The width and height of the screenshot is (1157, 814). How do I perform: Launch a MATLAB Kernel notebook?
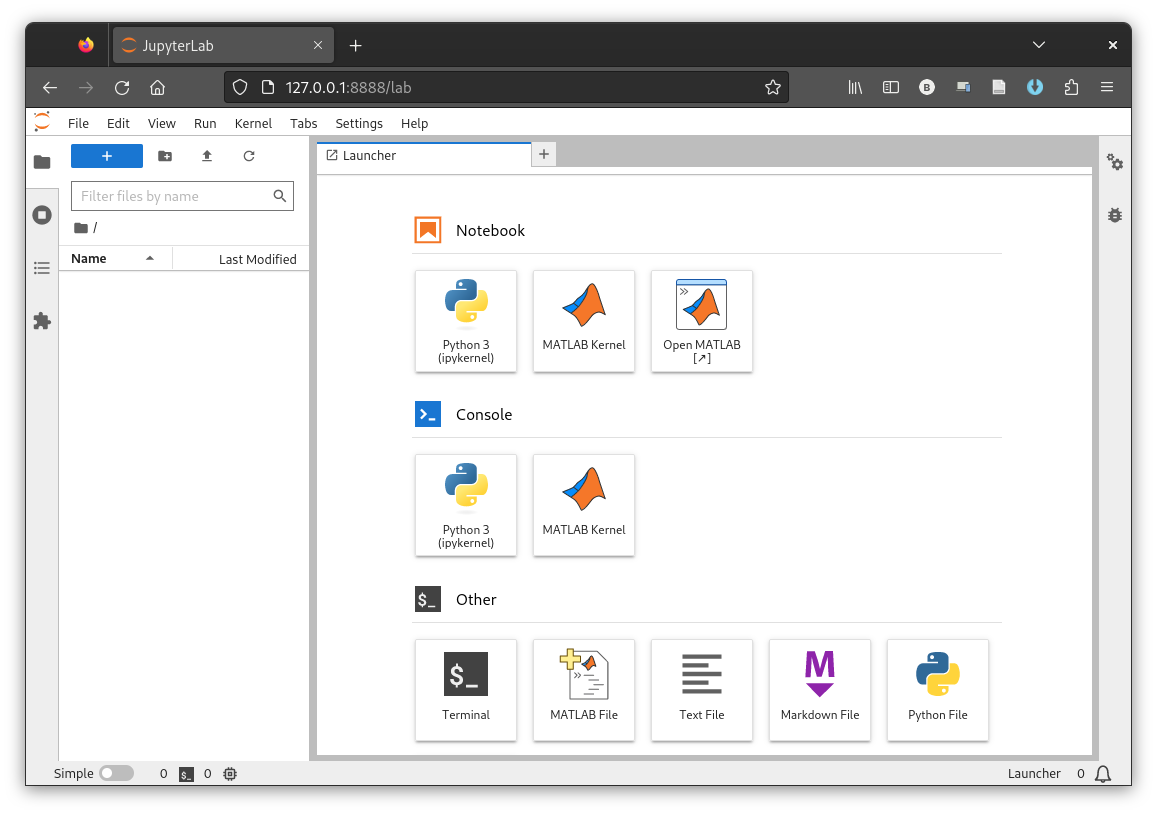(583, 321)
